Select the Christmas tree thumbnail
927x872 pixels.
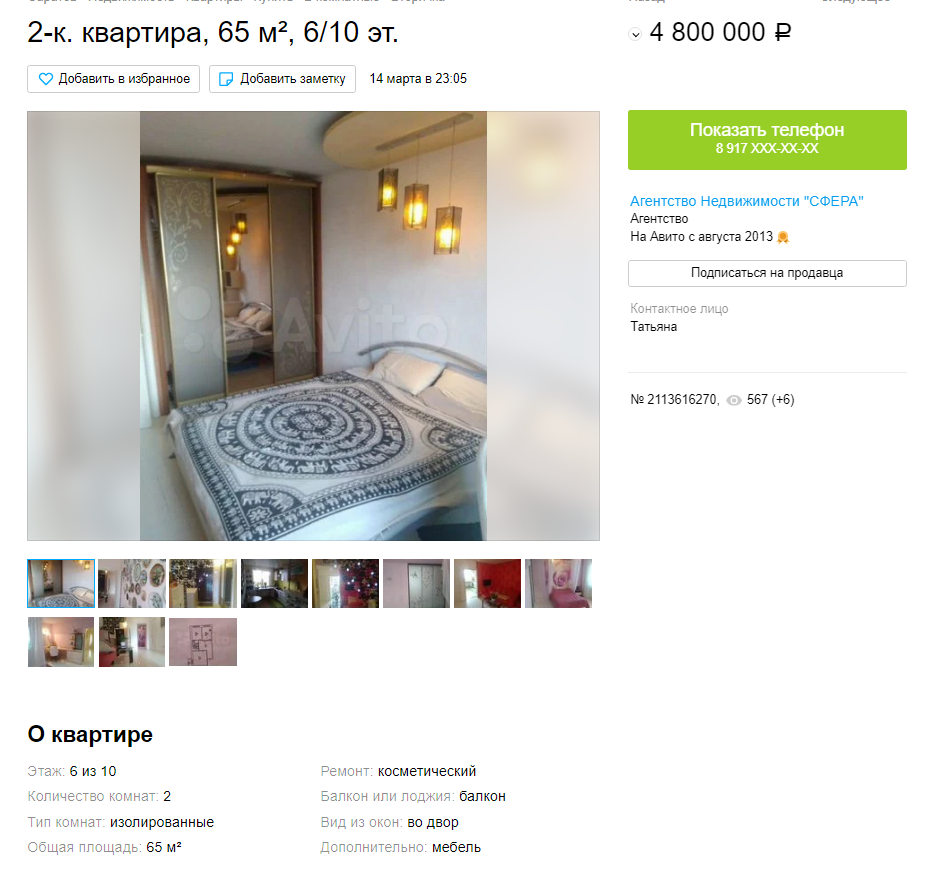coord(345,584)
